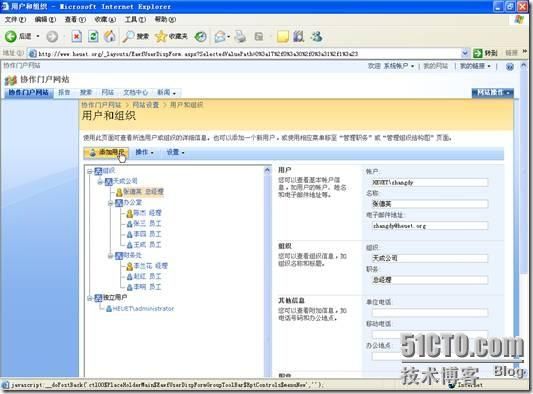533x394 pixels.
Task: Open the 我的链接 dropdown
Action: pos(475,66)
